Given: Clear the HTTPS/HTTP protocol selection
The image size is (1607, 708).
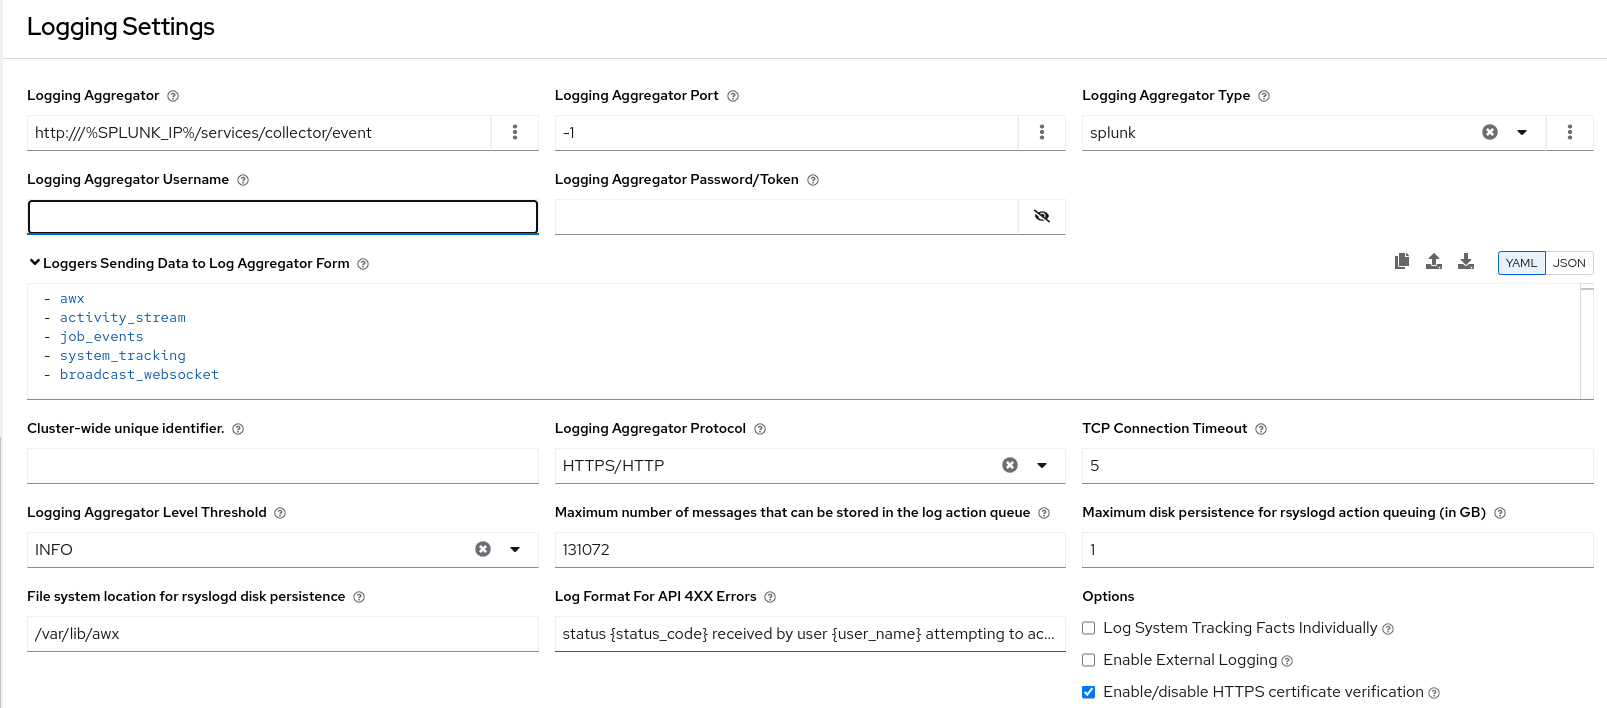Looking at the screenshot, I should coord(1010,465).
